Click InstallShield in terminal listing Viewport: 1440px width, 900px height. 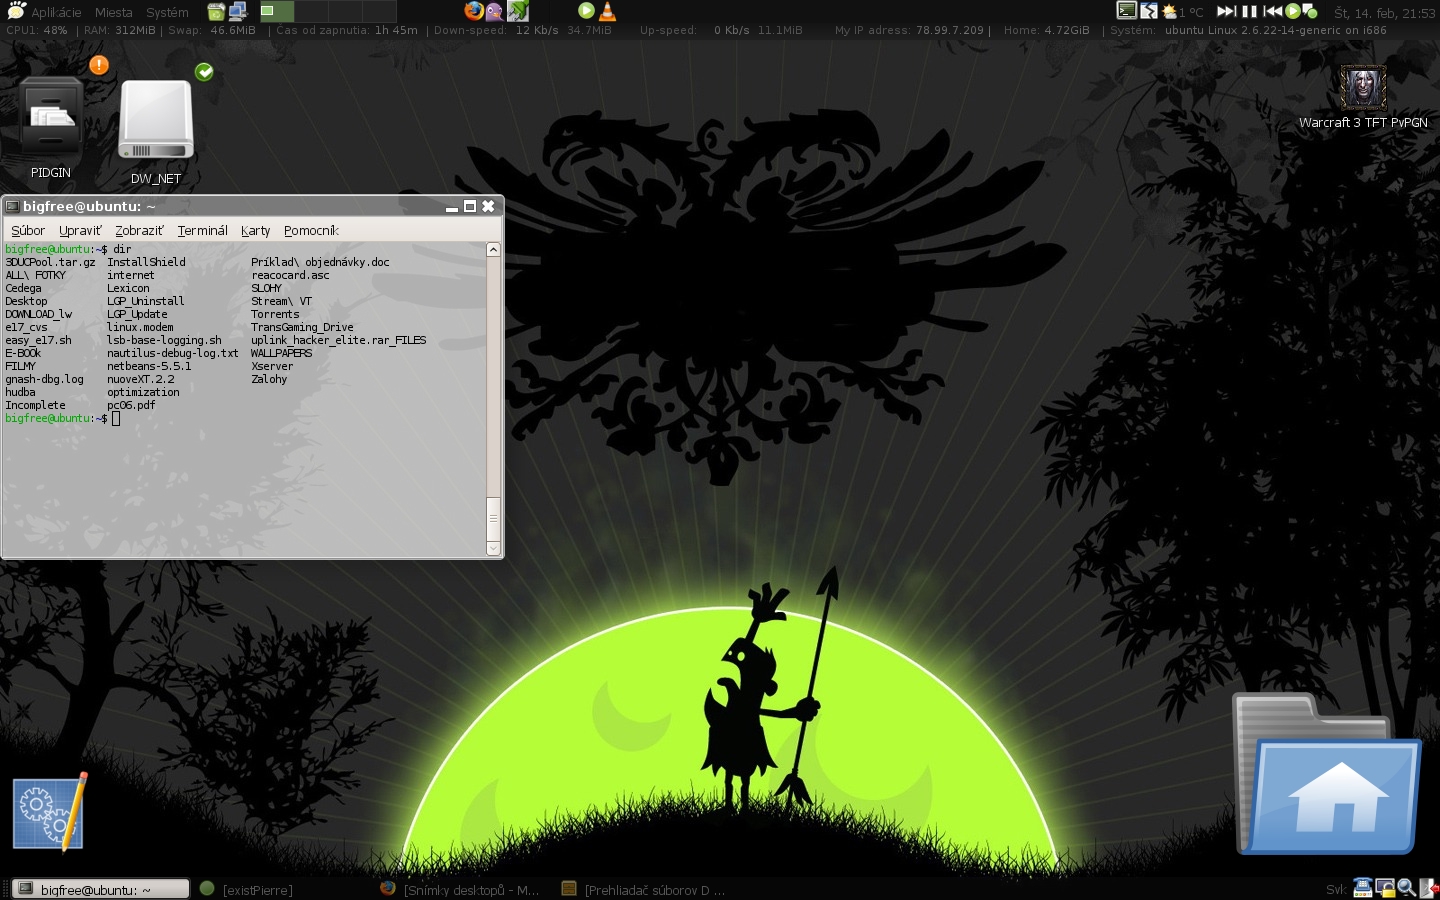click(146, 262)
